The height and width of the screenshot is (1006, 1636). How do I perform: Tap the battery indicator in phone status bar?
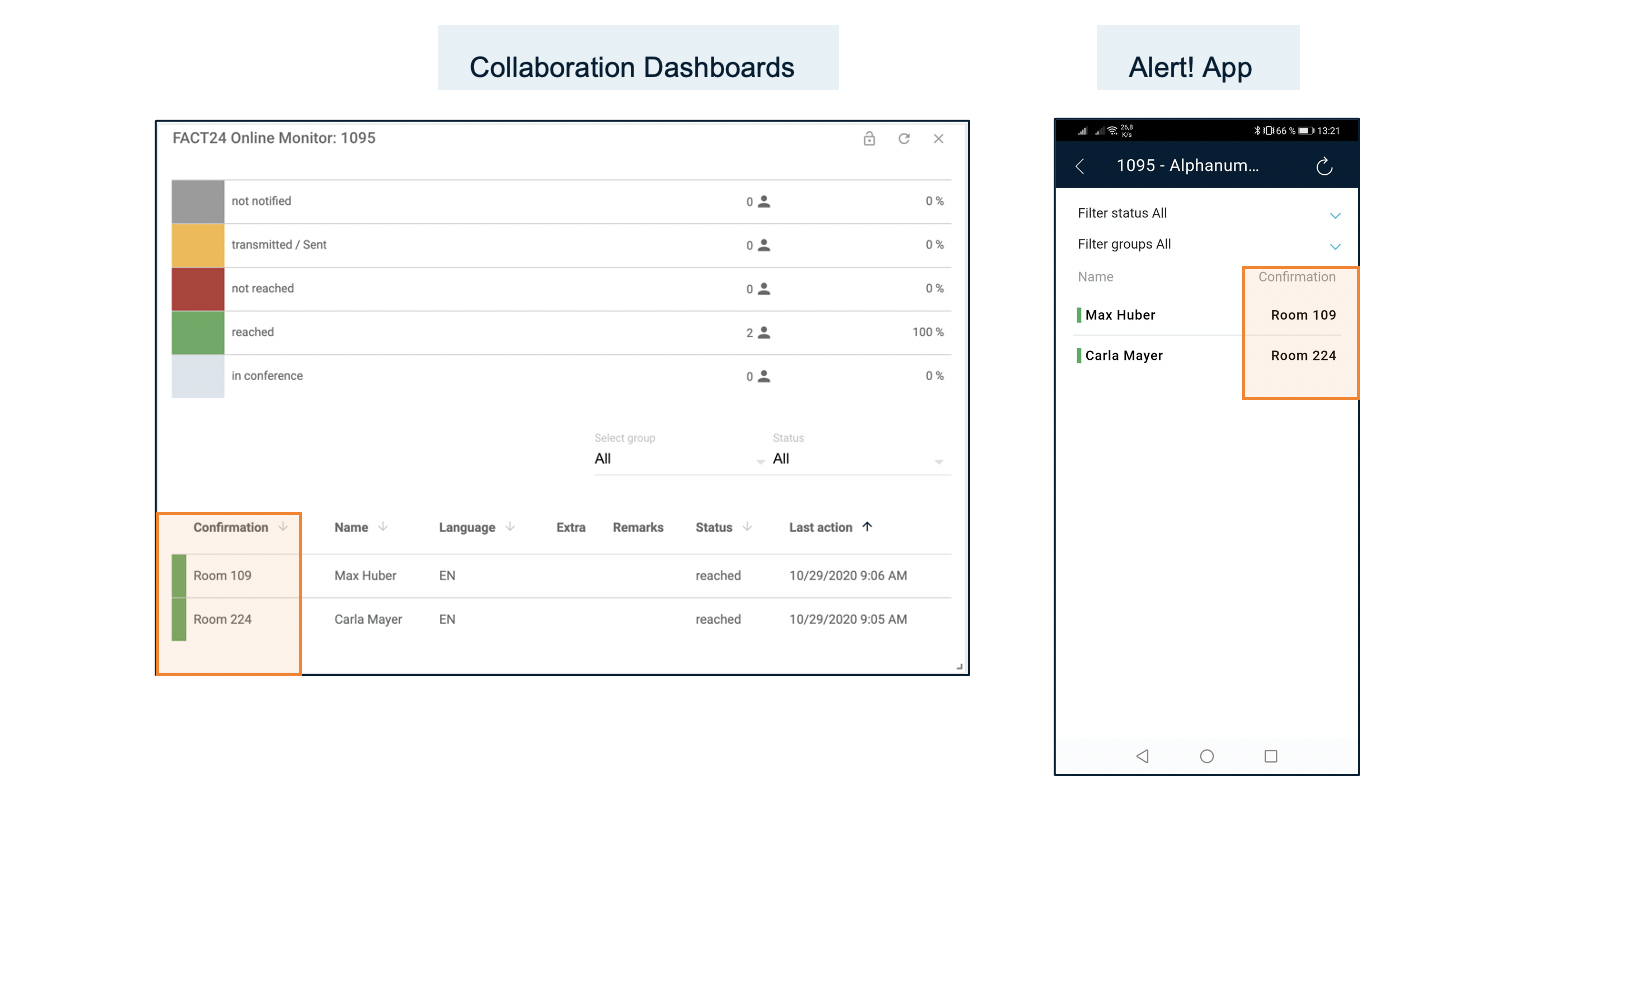click(x=1304, y=131)
